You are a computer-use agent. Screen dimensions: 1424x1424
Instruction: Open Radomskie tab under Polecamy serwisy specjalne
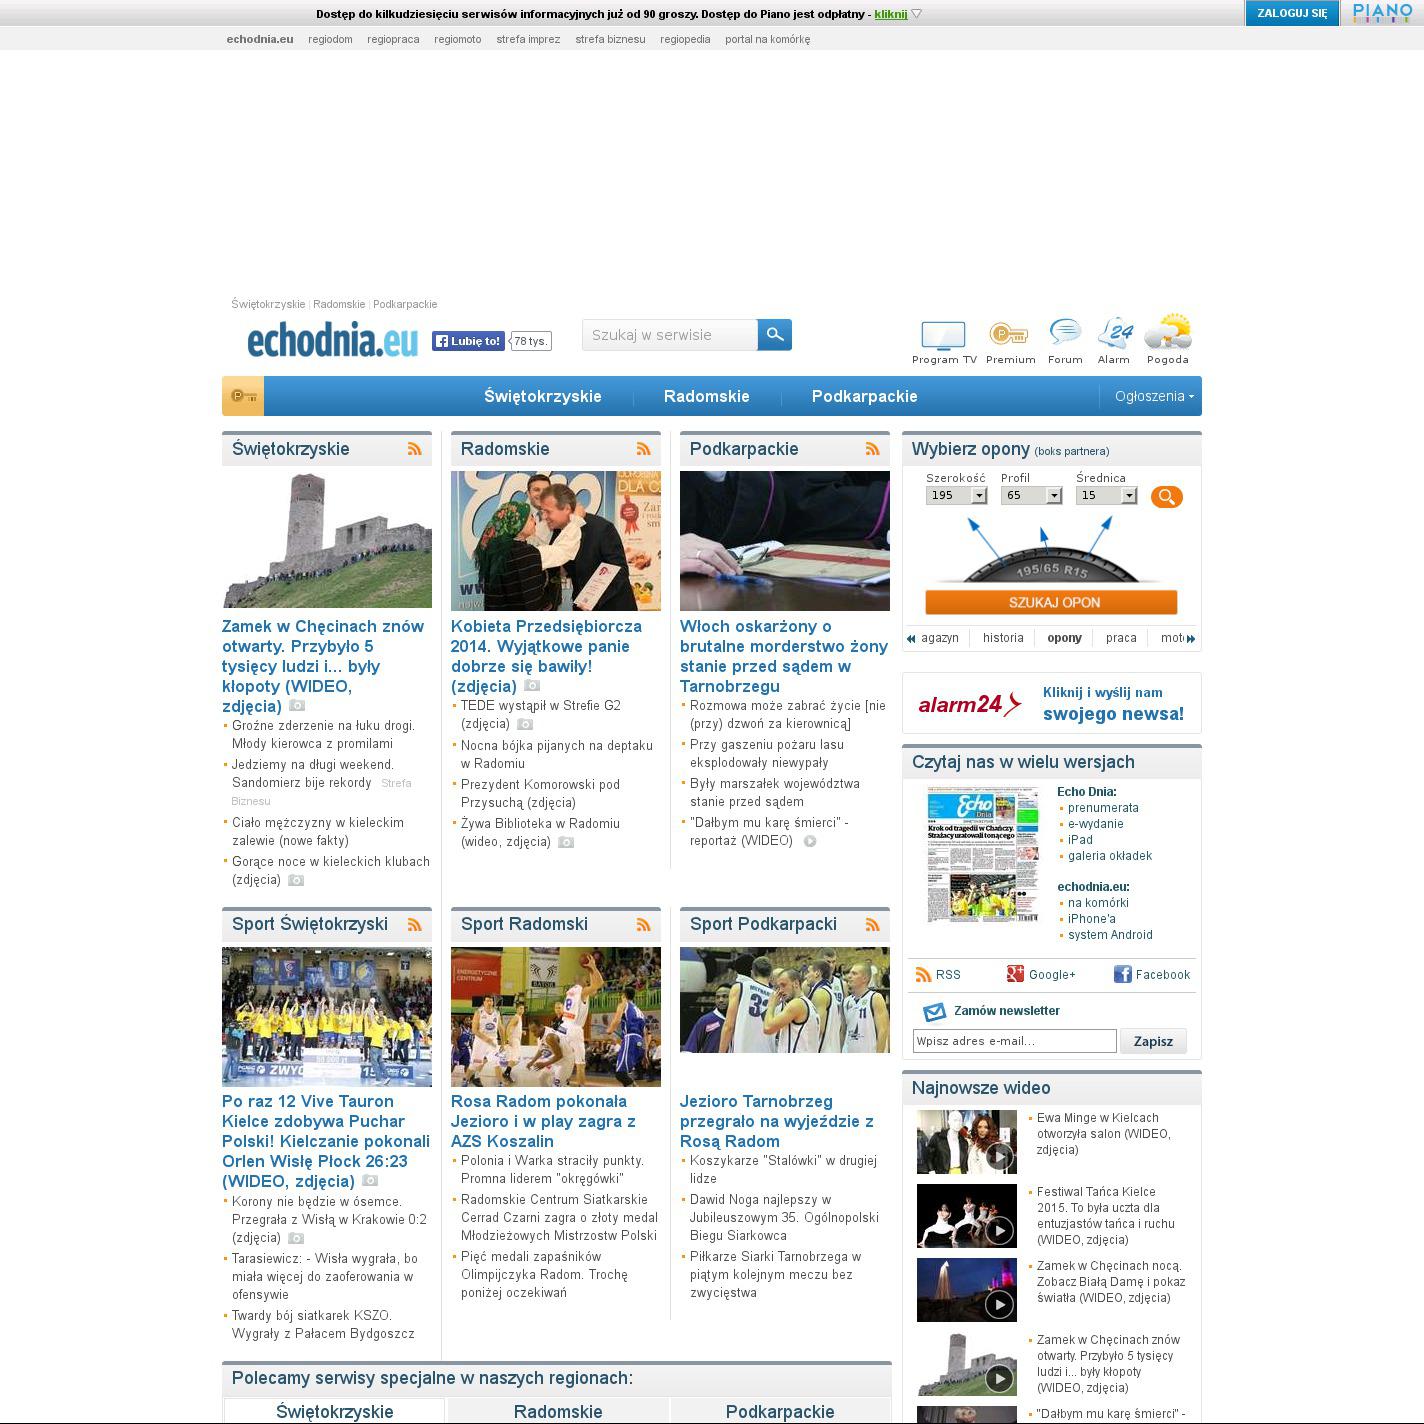click(558, 1411)
